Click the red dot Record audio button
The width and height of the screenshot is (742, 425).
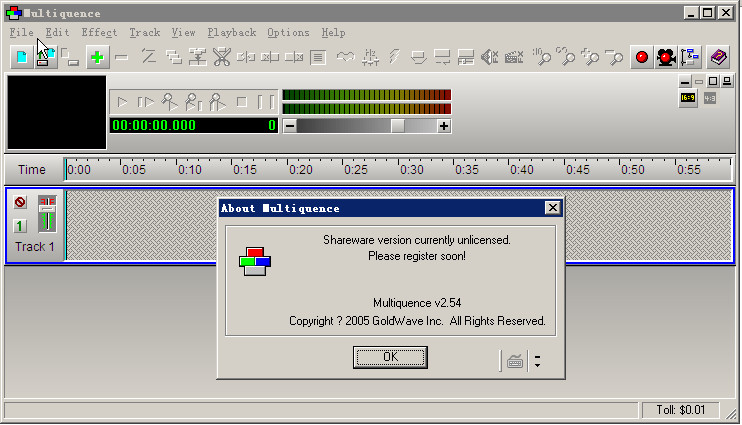[642, 57]
